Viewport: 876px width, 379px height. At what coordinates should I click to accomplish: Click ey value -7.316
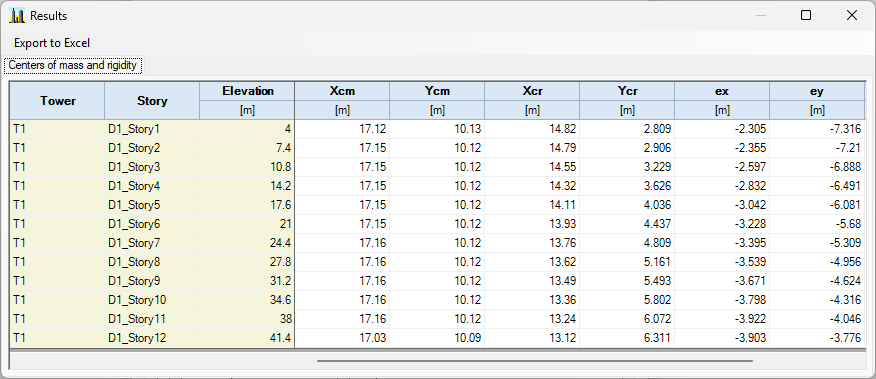point(817,129)
